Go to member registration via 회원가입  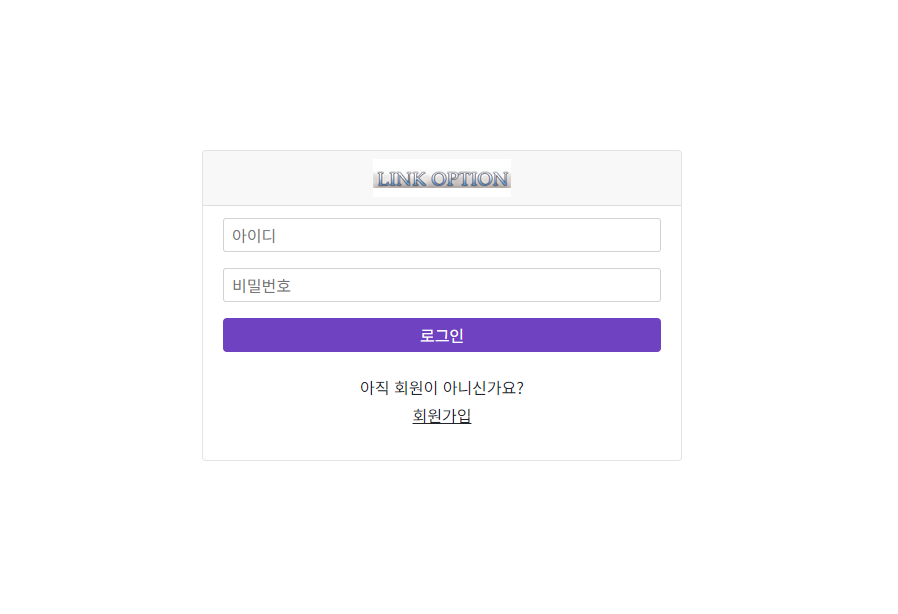pos(442,415)
